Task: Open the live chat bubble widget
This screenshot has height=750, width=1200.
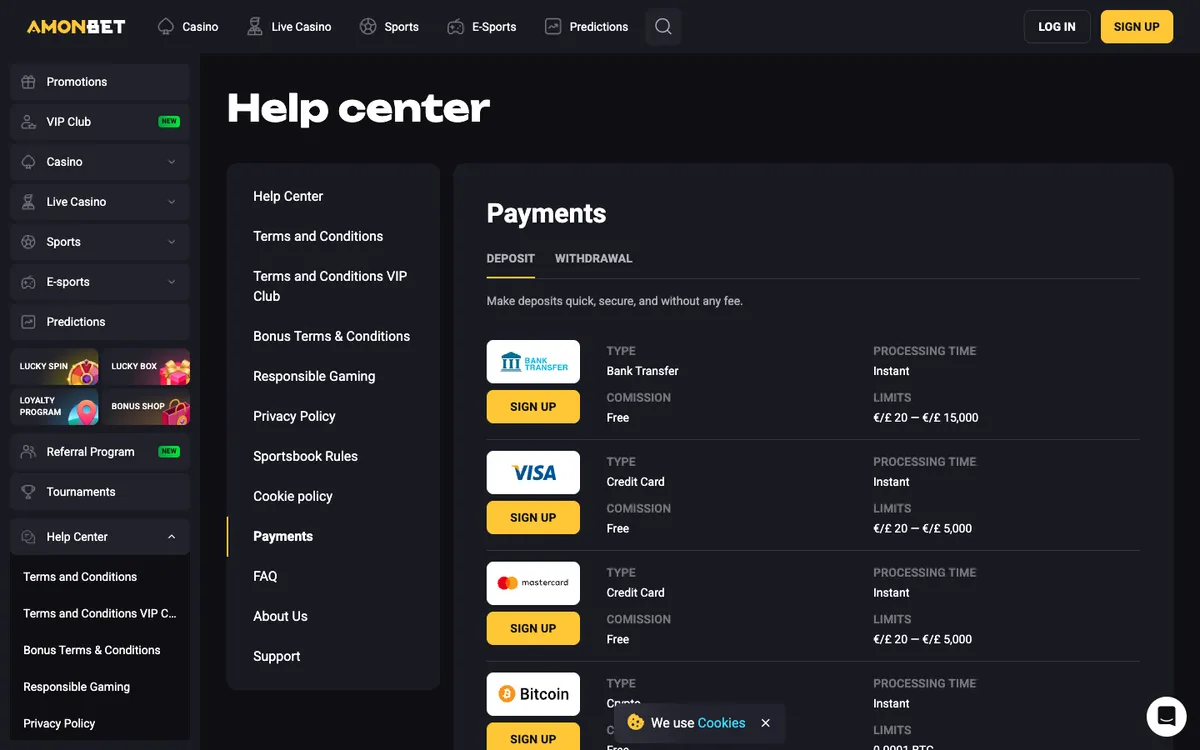Action: [1166, 716]
